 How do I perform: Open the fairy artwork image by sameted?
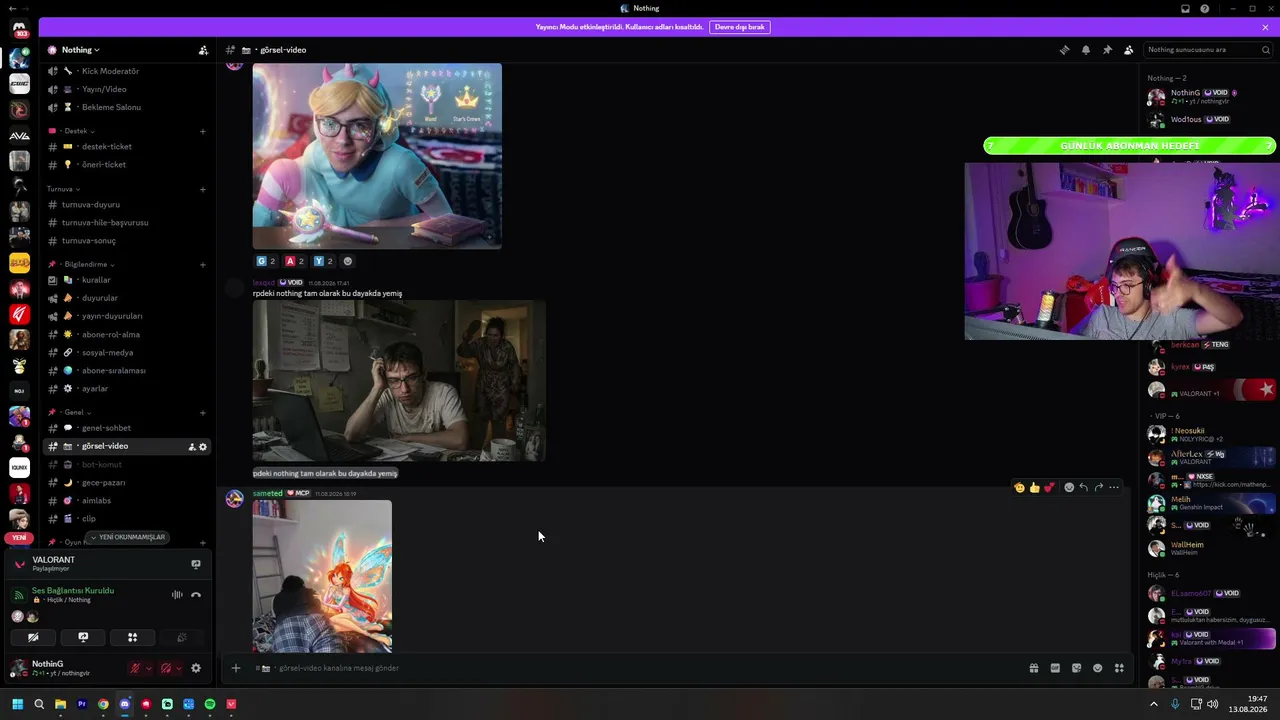(x=322, y=577)
